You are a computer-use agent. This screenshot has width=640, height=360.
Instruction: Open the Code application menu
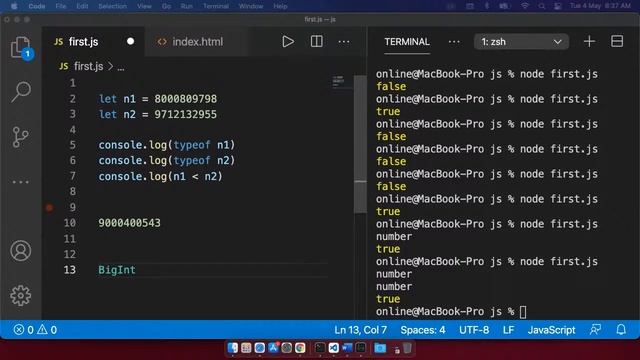pos(37,6)
